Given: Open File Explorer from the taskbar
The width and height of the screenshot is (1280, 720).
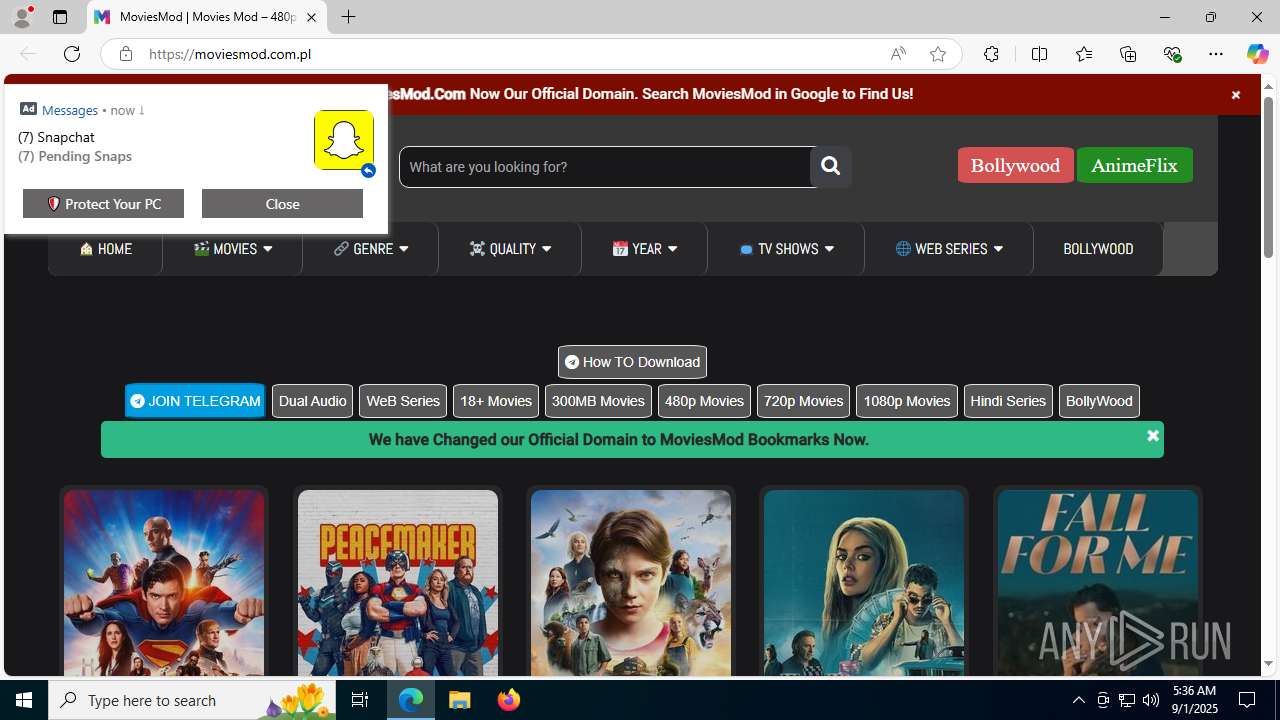Looking at the screenshot, I should click(460, 700).
